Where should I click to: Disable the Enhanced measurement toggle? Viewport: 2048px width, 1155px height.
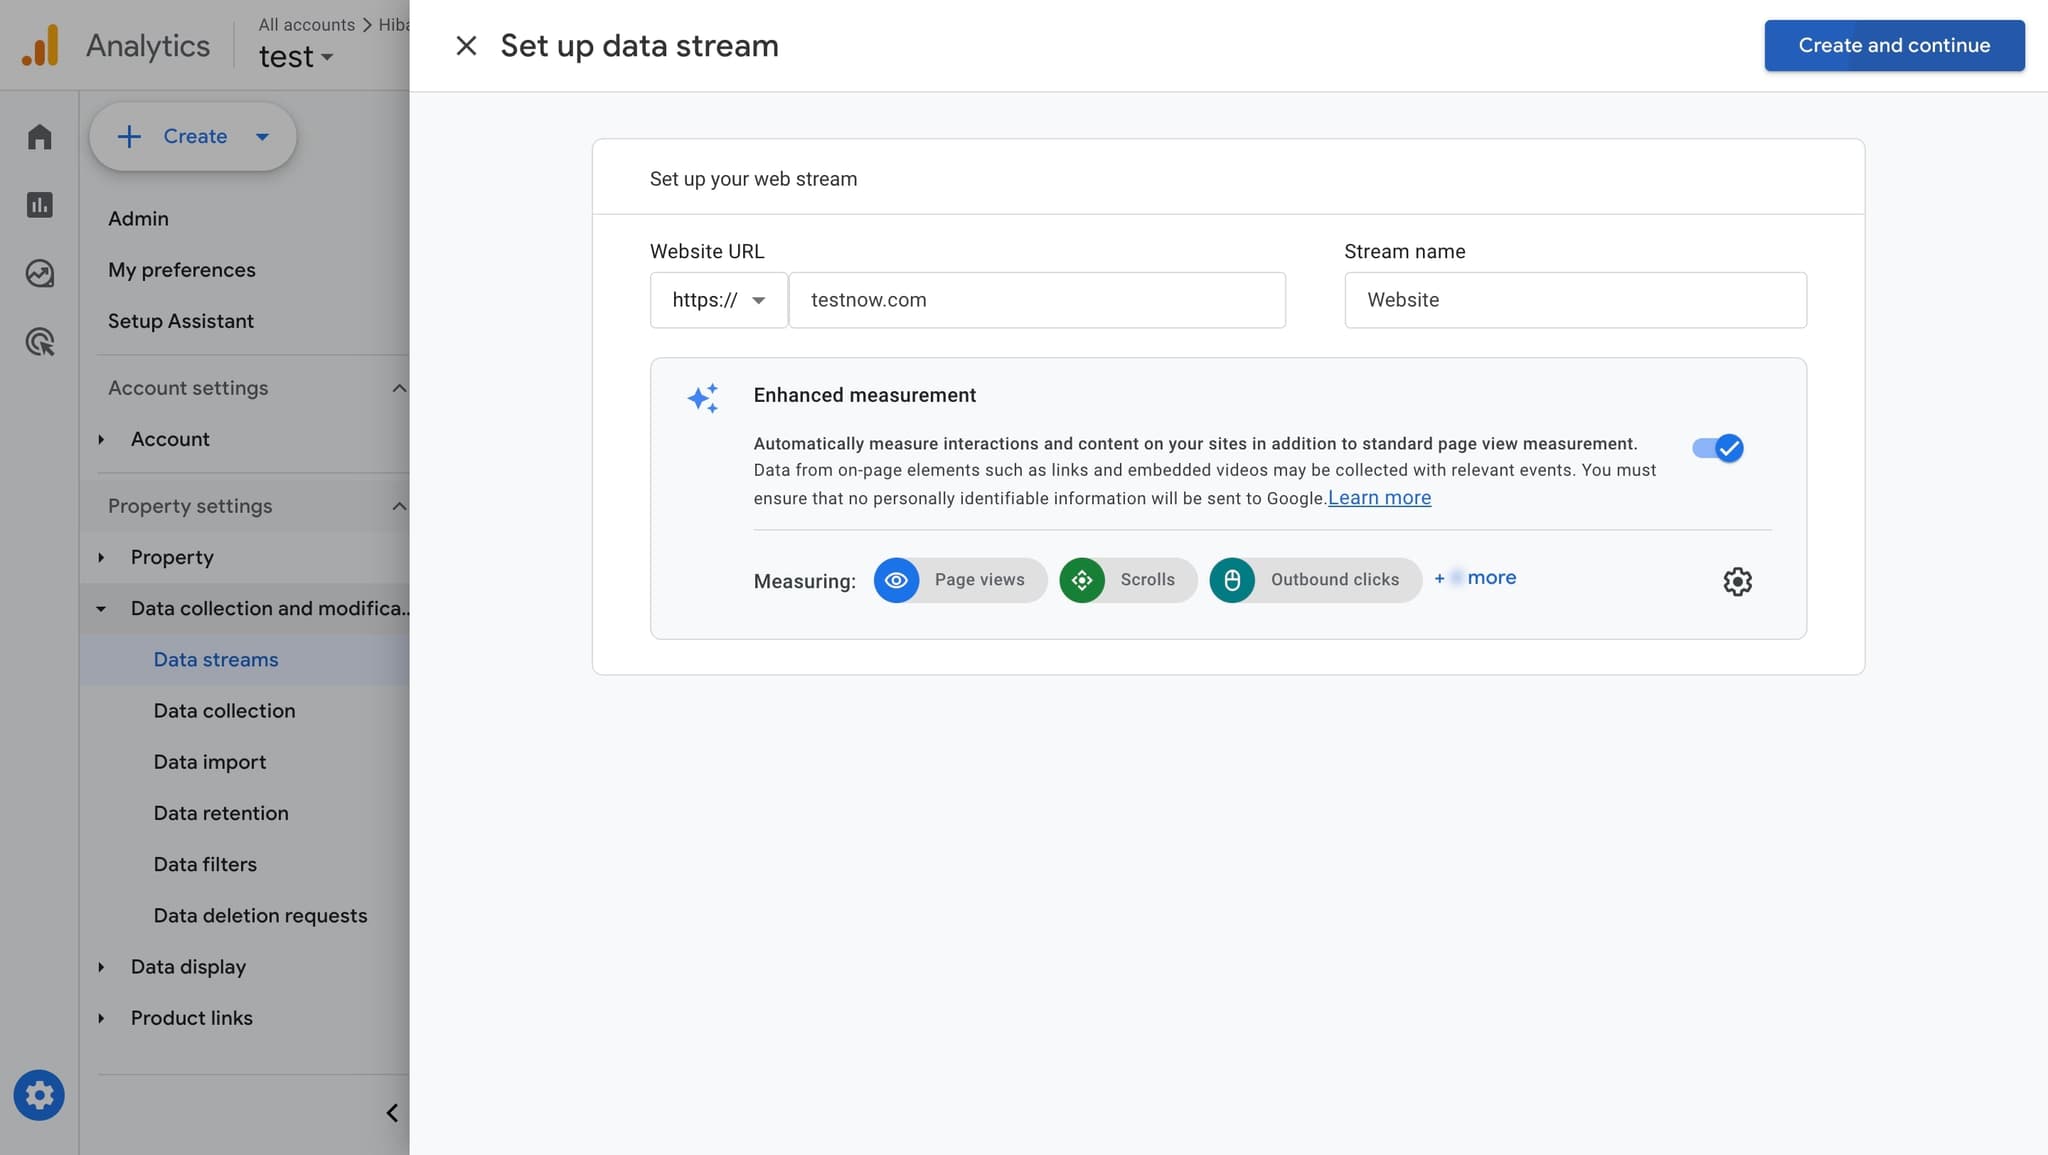(x=1717, y=448)
